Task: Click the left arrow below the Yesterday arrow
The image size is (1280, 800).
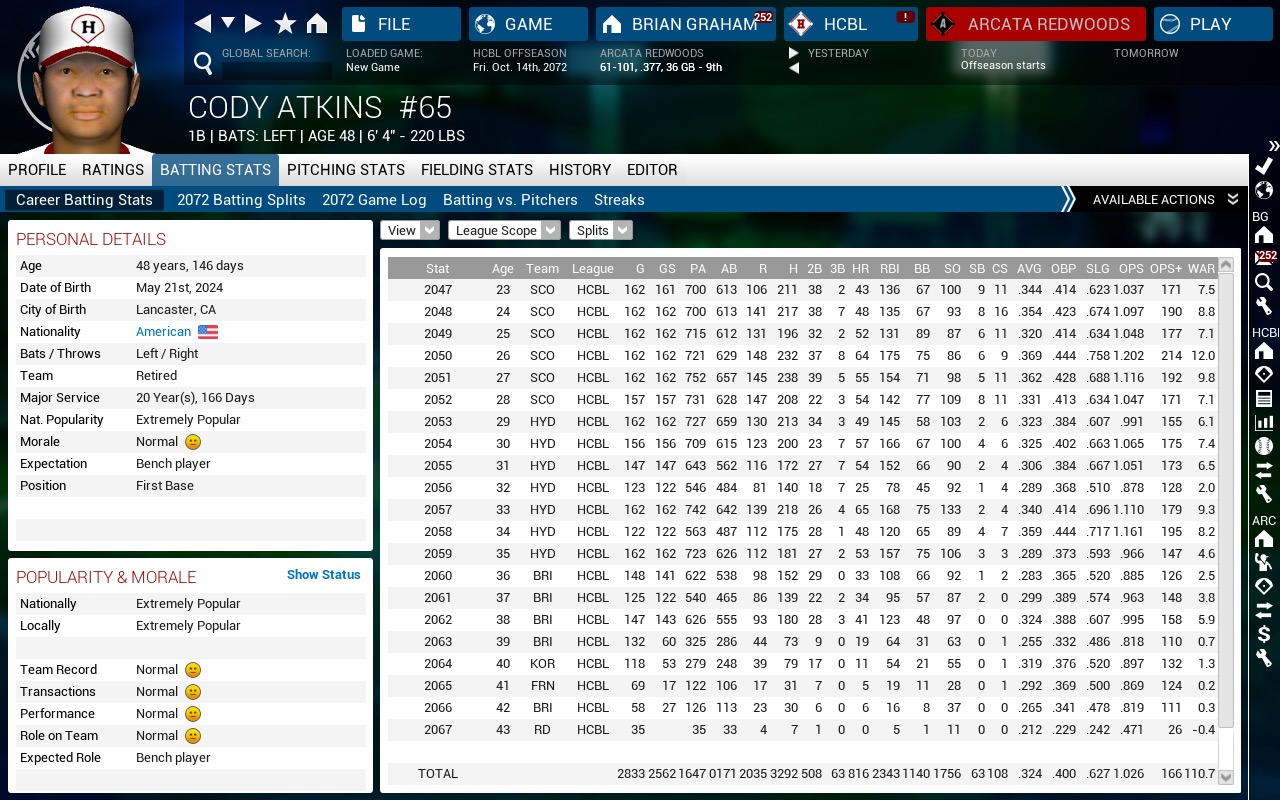Action: 794,68
